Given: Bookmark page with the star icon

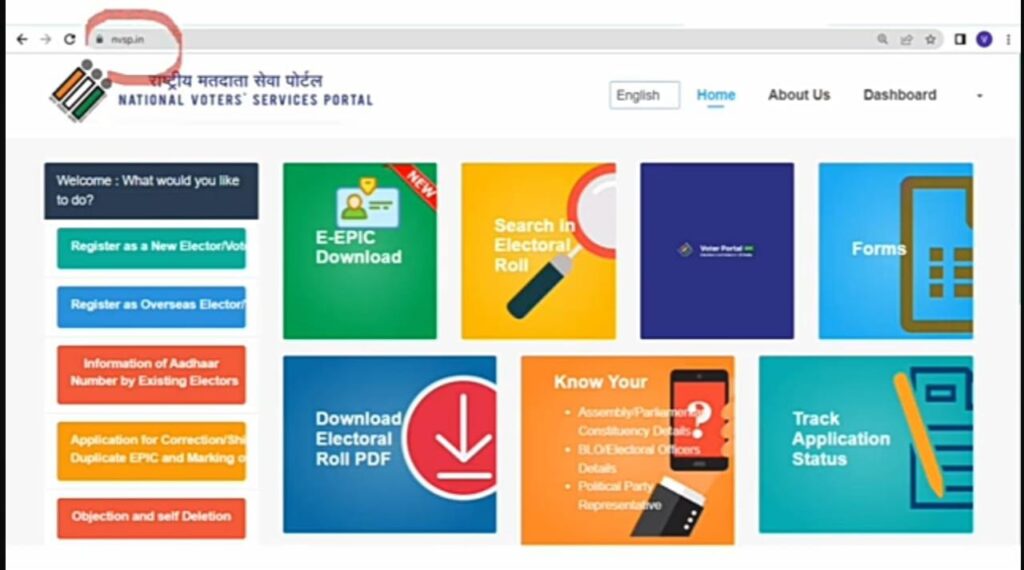Looking at the screenshot, I should click(930, 40).
